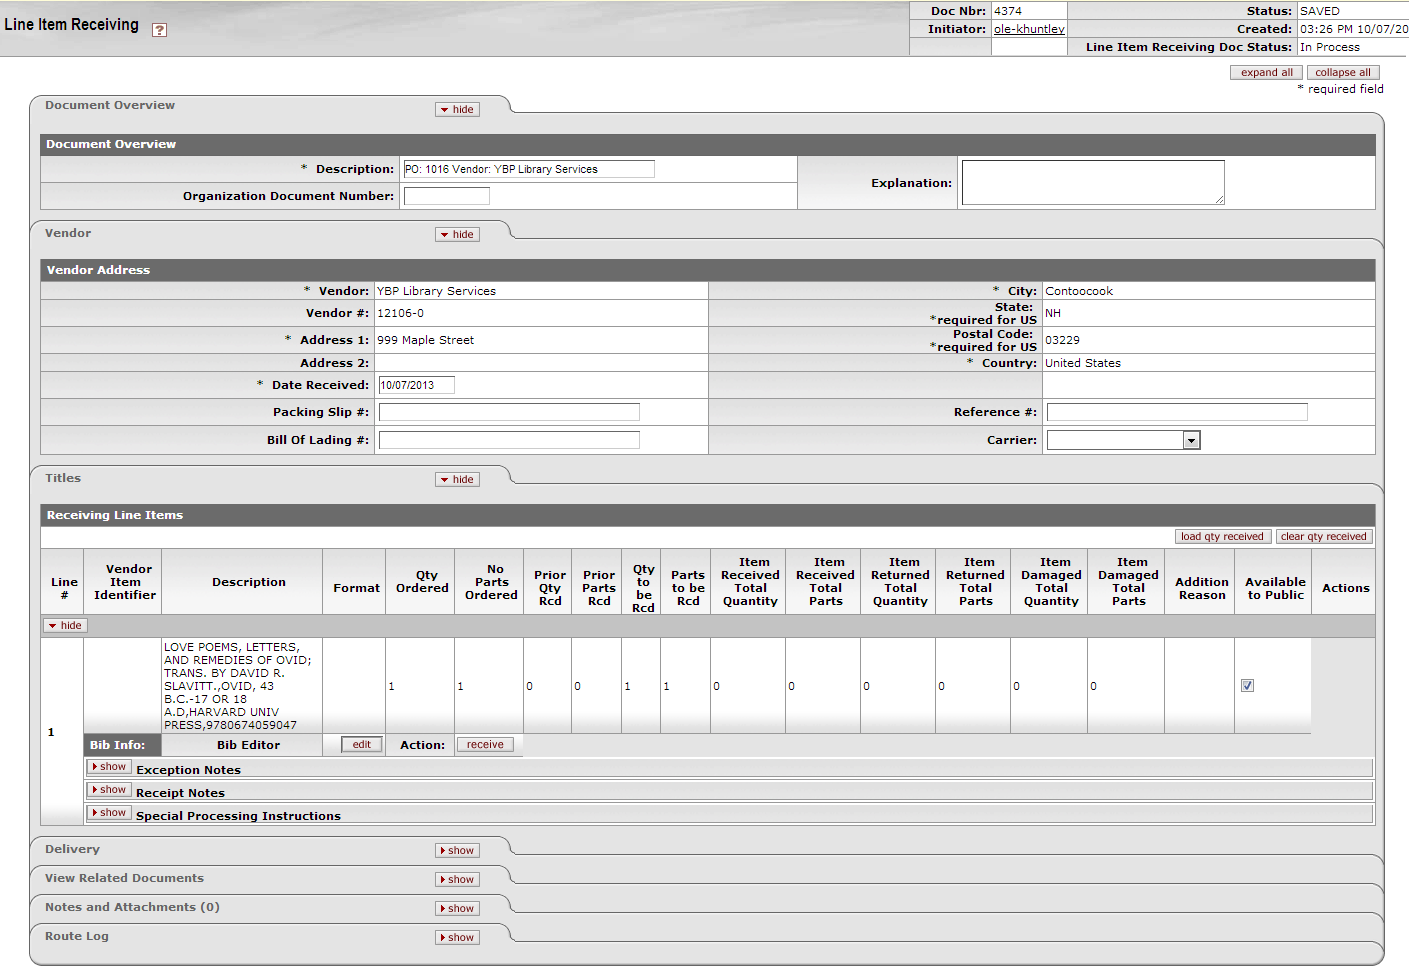Click the postal code 03229
This screenshot has height=967, width=1409.
click(x=1062, y=340)
